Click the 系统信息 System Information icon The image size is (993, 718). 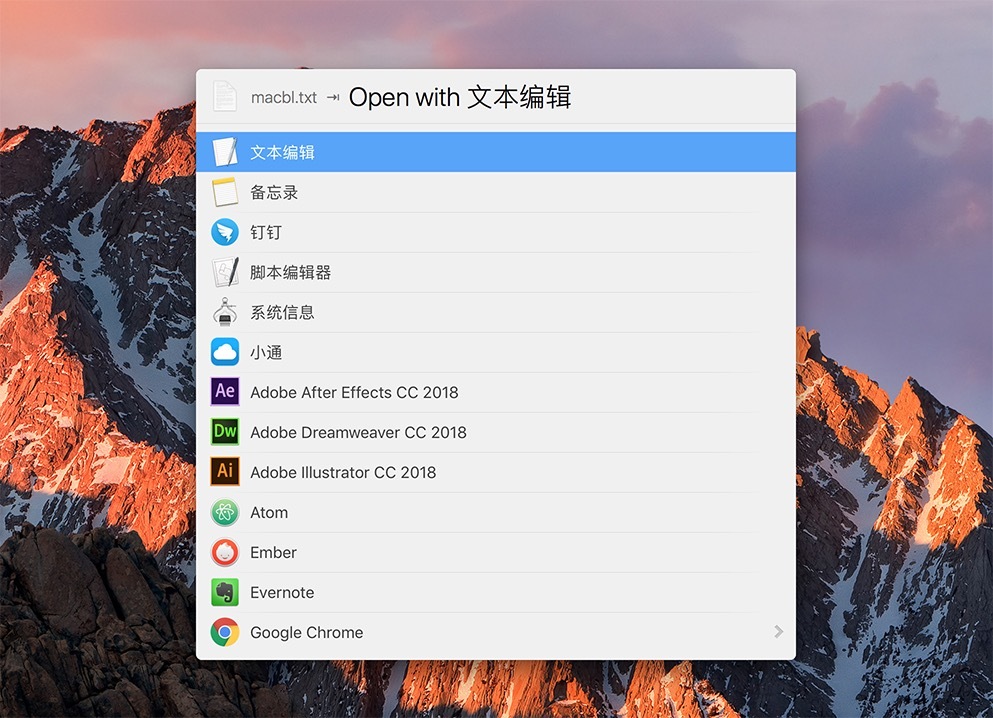click(x=225, y=312)
